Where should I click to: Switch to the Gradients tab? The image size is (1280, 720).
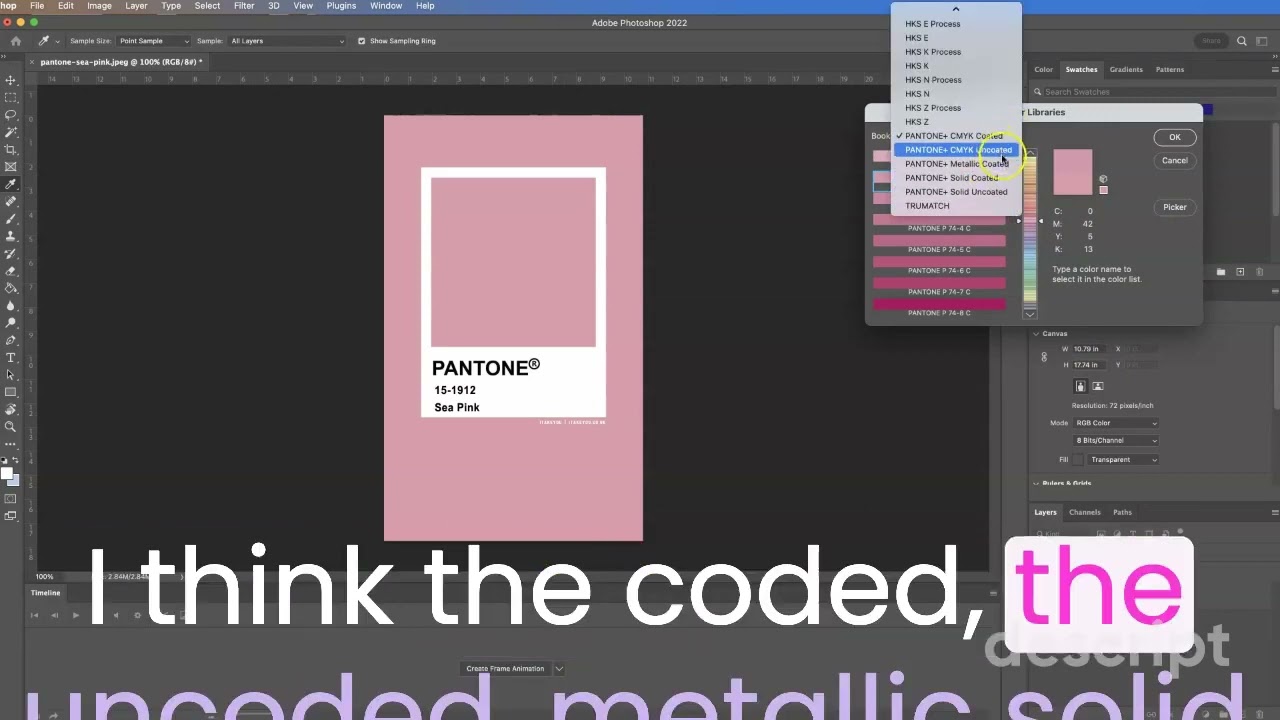click(1126, 70)
